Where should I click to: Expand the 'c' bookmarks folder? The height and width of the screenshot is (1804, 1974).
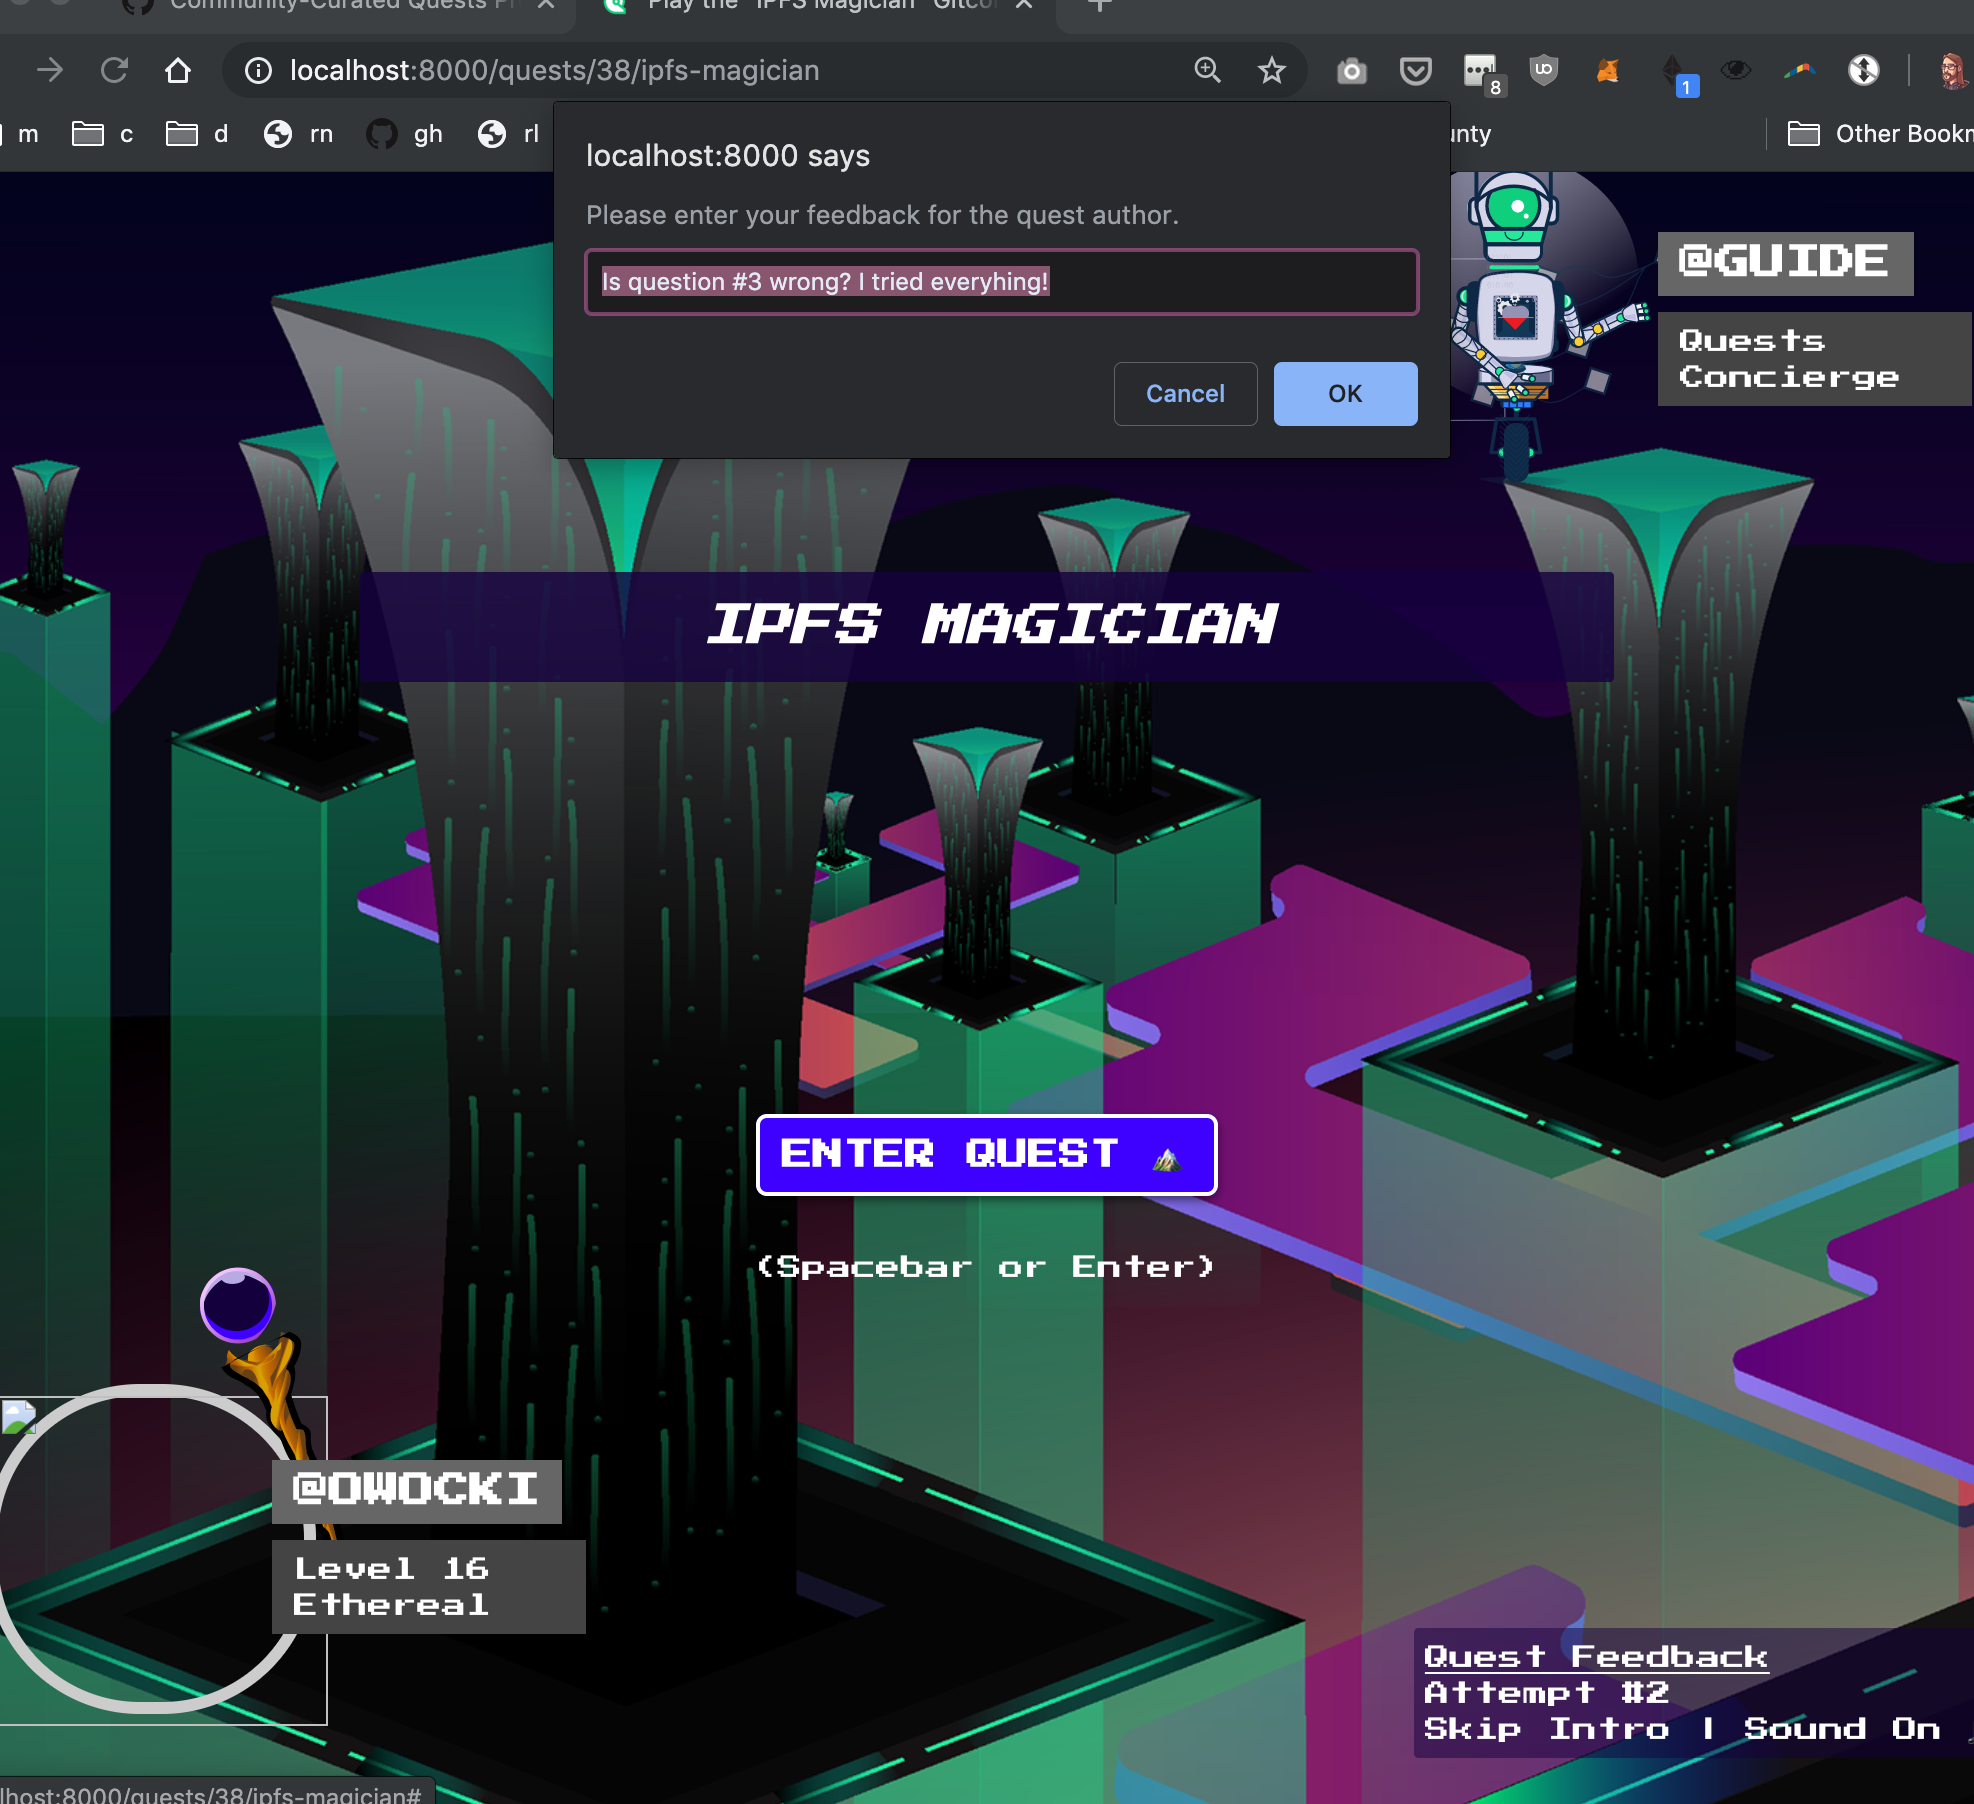(103, 134)
